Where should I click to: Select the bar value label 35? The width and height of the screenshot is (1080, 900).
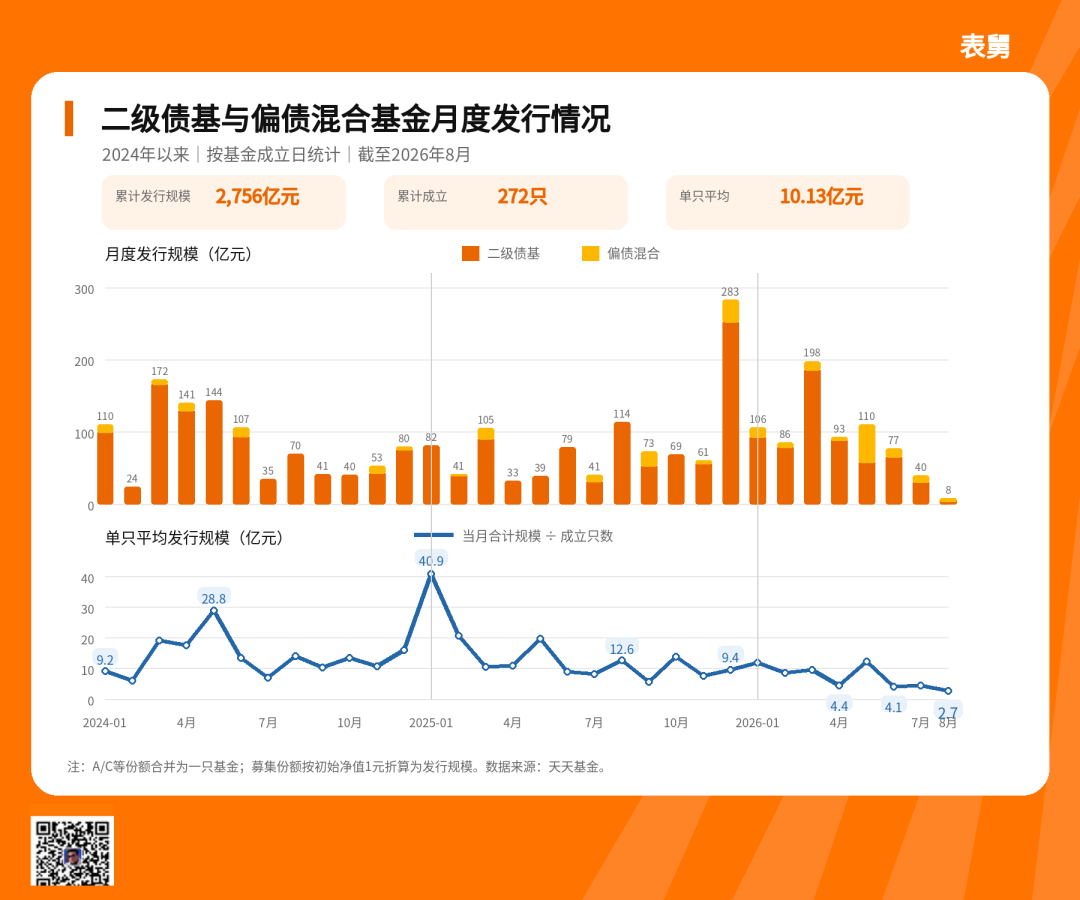pos(268,471)
